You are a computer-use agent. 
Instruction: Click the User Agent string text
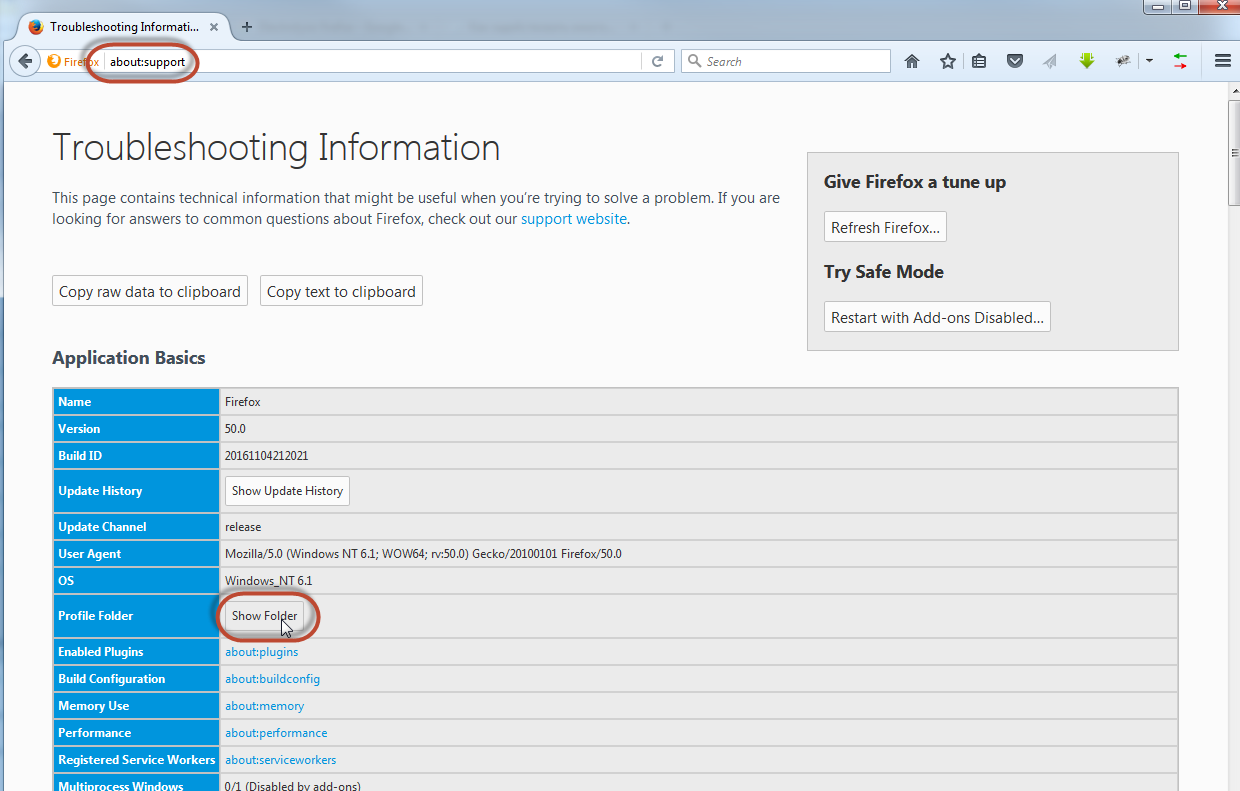(x=423, y=553)
